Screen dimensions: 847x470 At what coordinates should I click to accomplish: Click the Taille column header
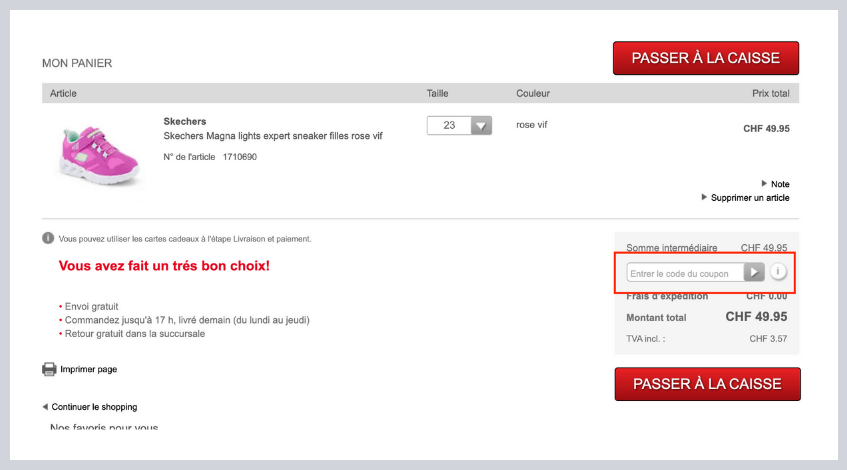pyautogui.click(x=438, y=93)
